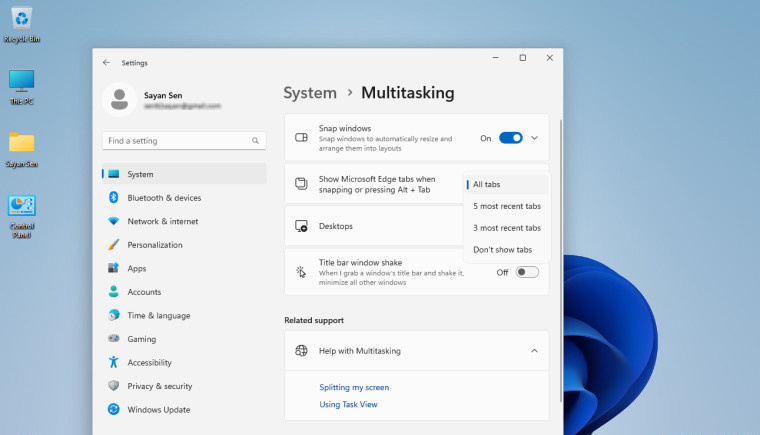
Task: Open the Splitting my screen link
Action: coord(354,387)
